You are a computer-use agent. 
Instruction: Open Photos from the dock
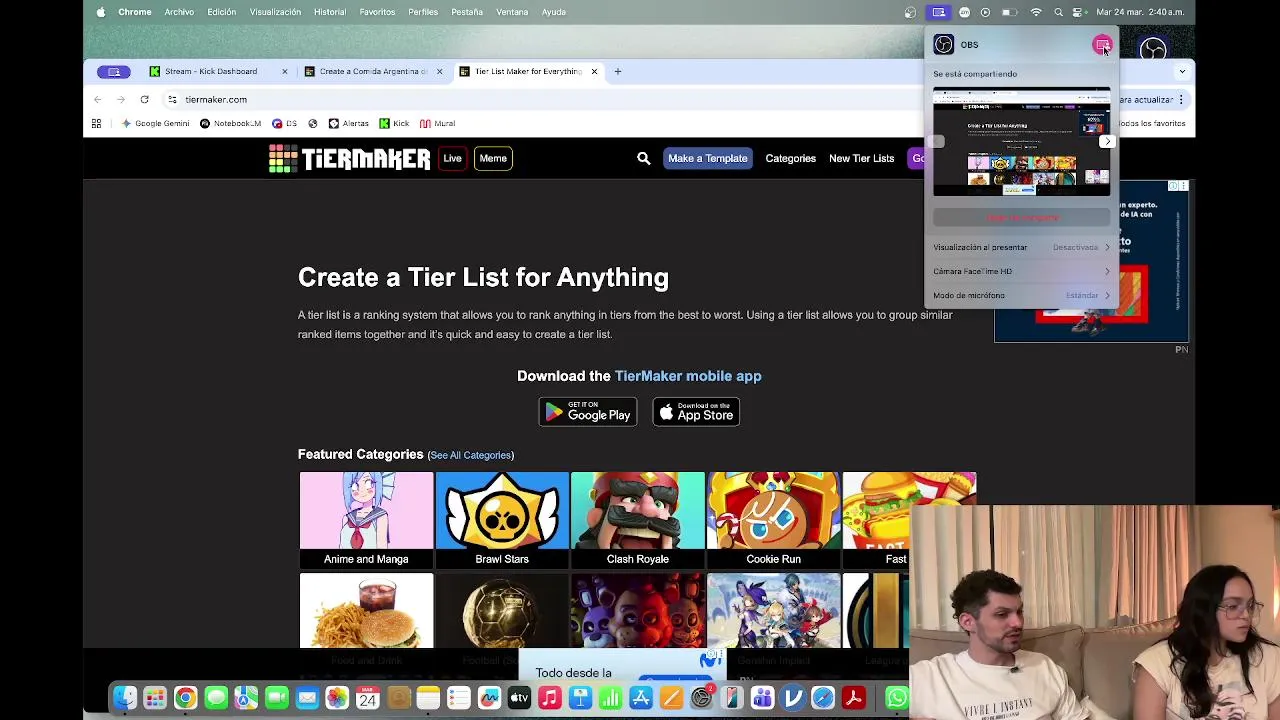[x=337, y=698]
